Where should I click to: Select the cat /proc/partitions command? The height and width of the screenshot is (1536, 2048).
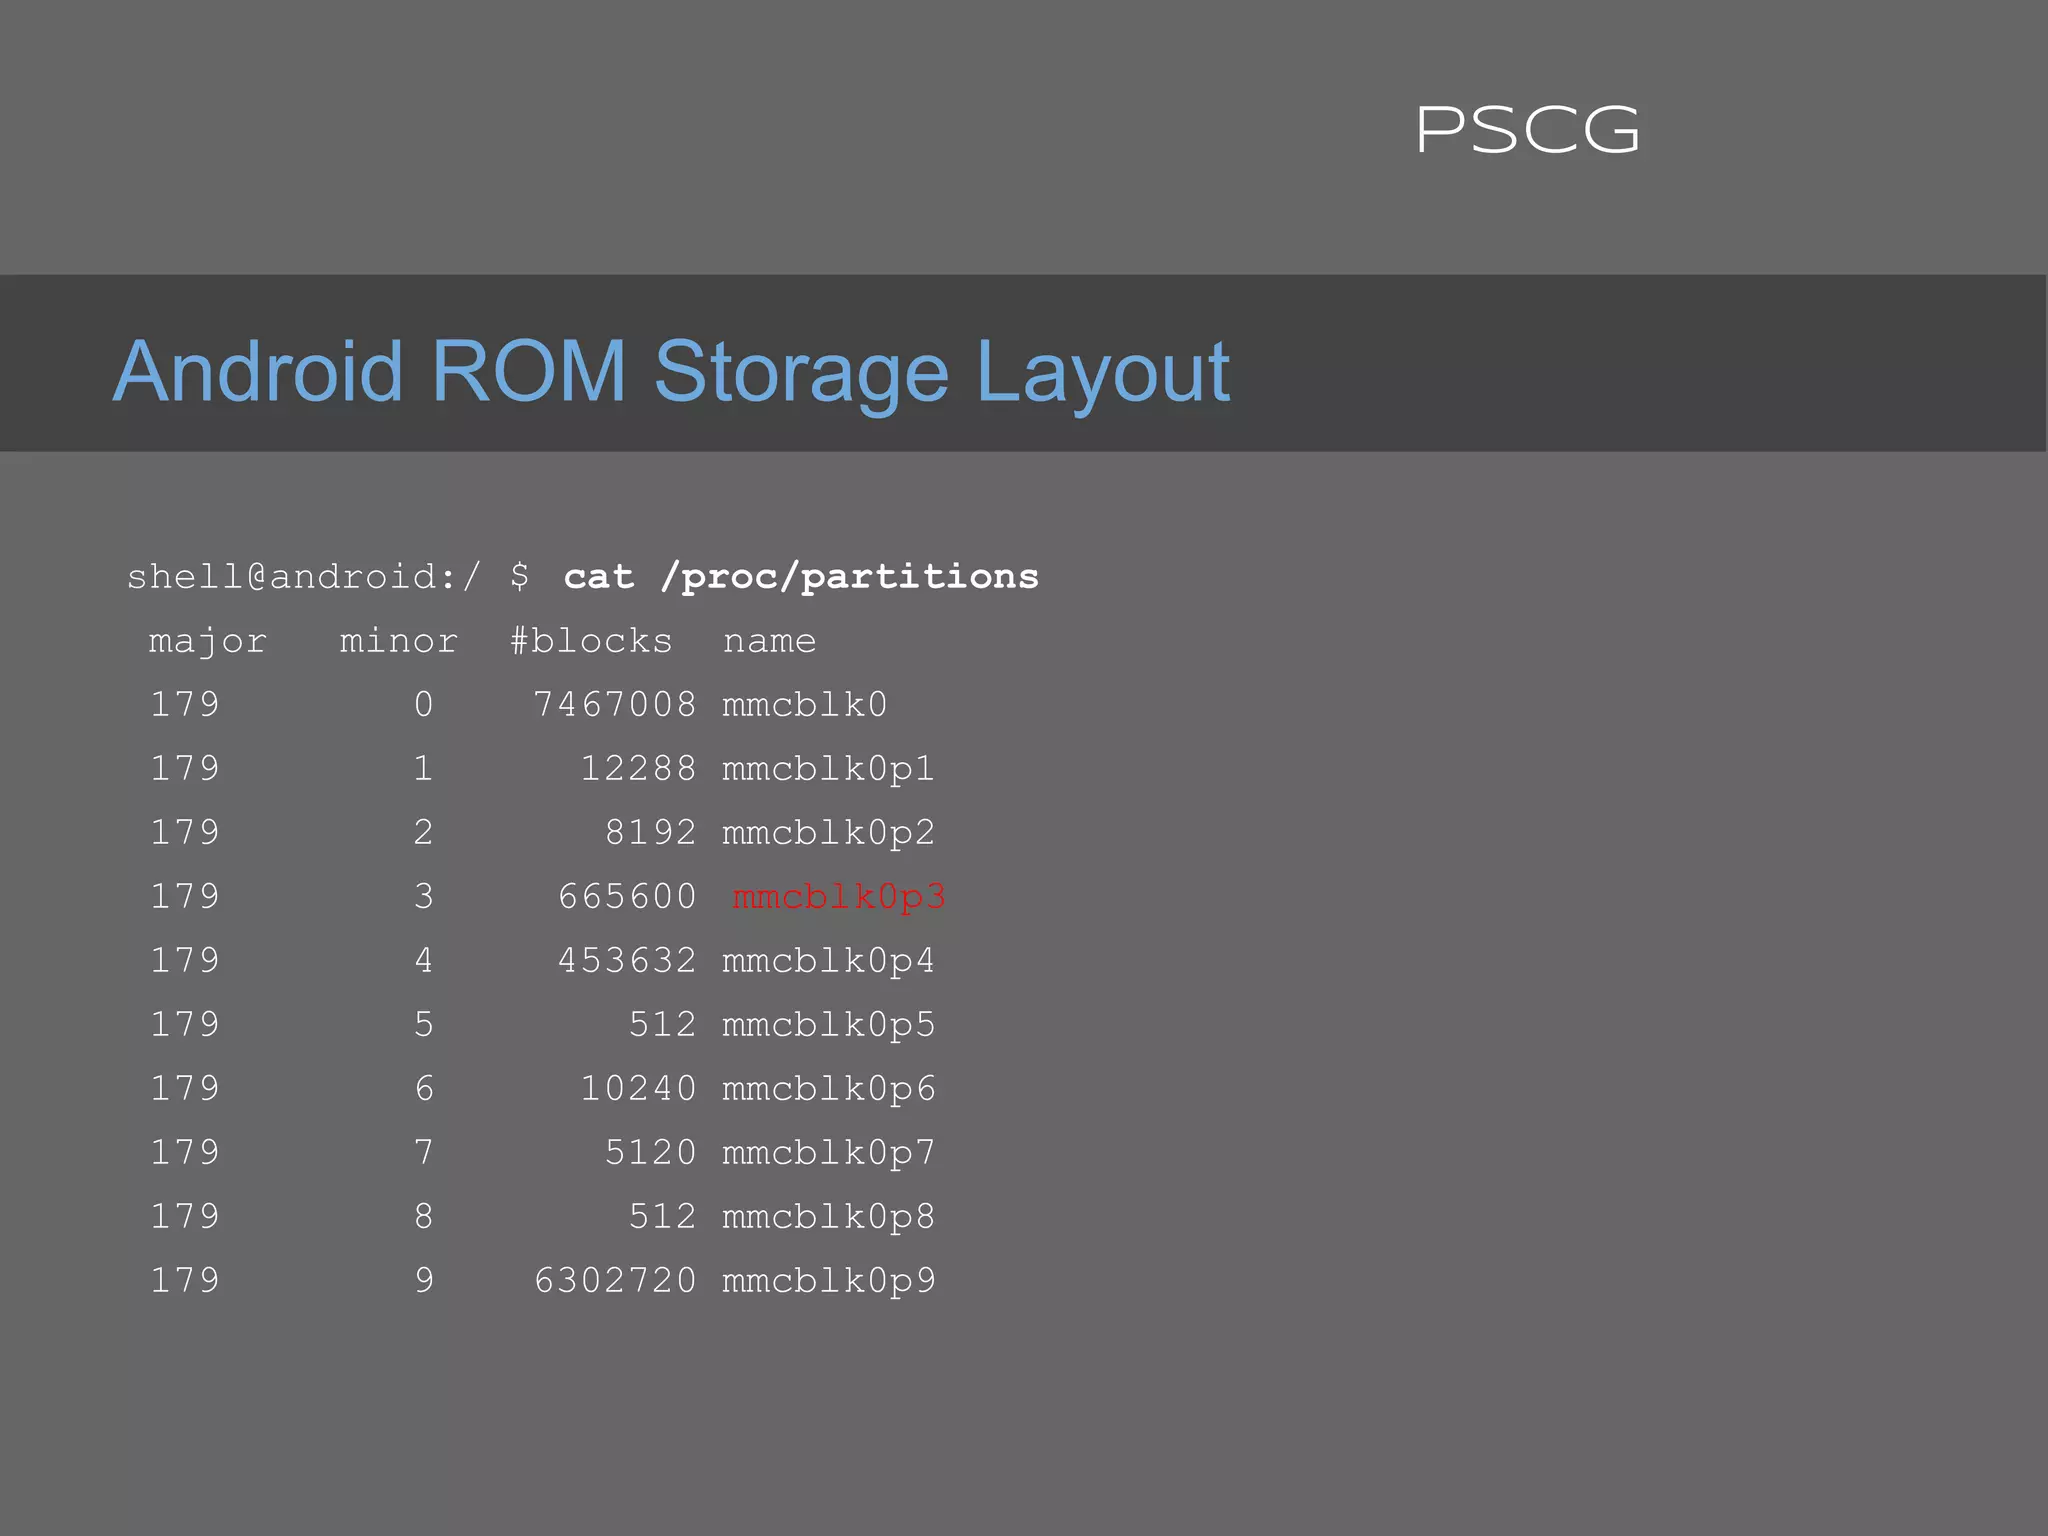click(801, 577)
